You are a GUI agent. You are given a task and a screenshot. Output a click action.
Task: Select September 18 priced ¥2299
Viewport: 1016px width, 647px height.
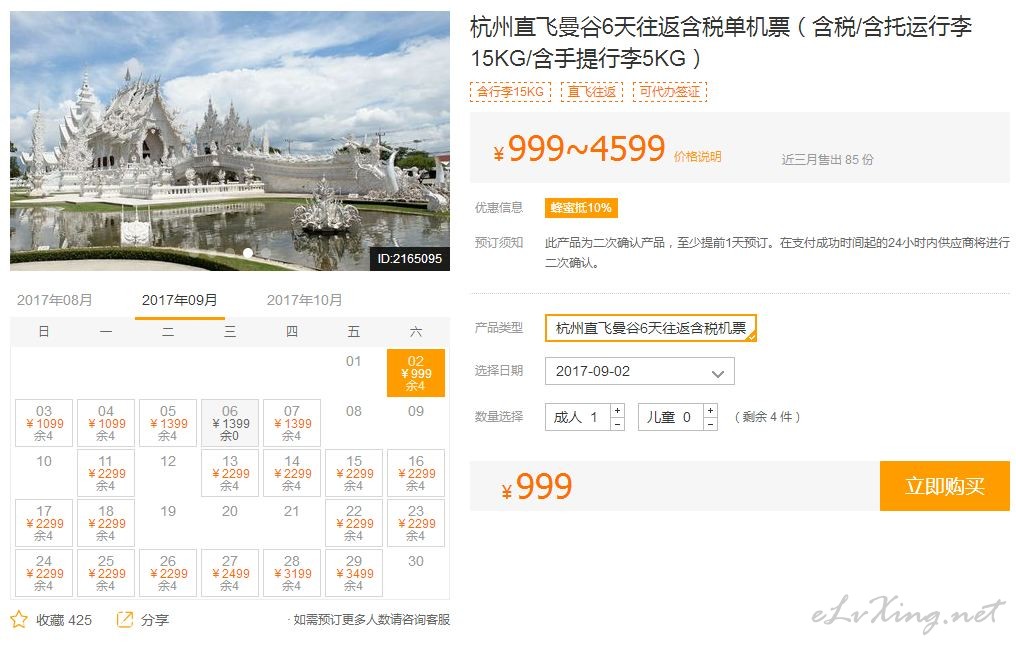[x=106, y=523]
